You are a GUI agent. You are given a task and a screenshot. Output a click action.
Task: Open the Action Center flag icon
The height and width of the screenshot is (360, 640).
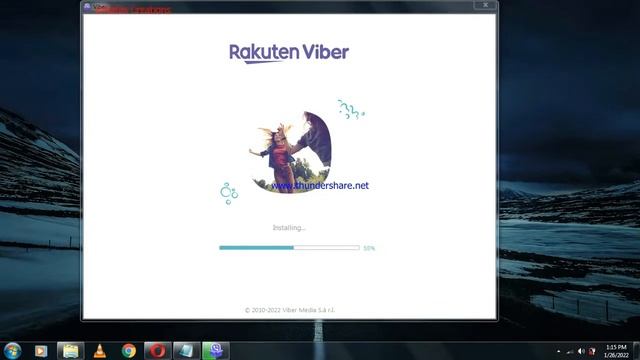point(592,351)
